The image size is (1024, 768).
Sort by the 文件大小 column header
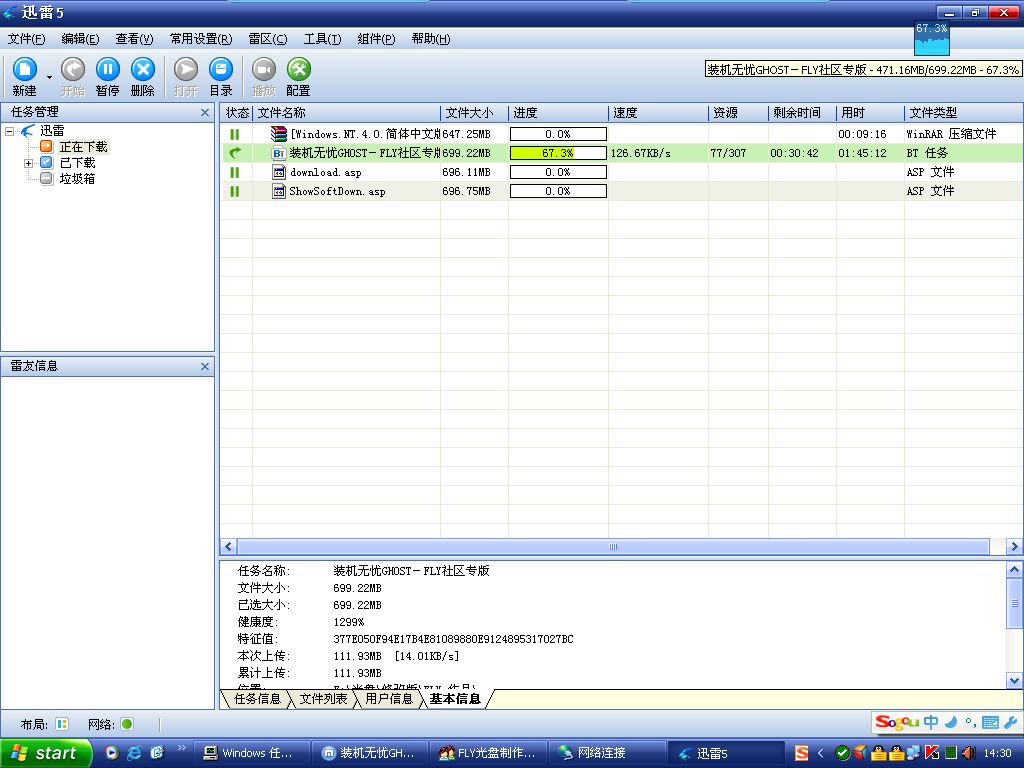click(474, 113)
